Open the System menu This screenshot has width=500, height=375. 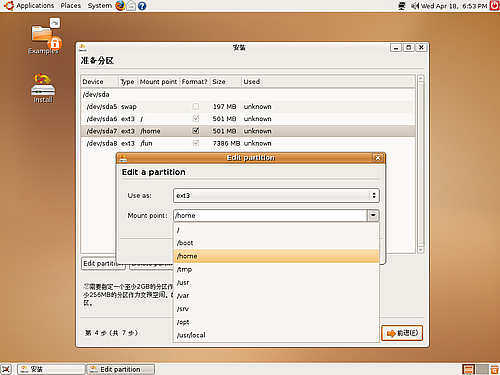tap(99, 6)
